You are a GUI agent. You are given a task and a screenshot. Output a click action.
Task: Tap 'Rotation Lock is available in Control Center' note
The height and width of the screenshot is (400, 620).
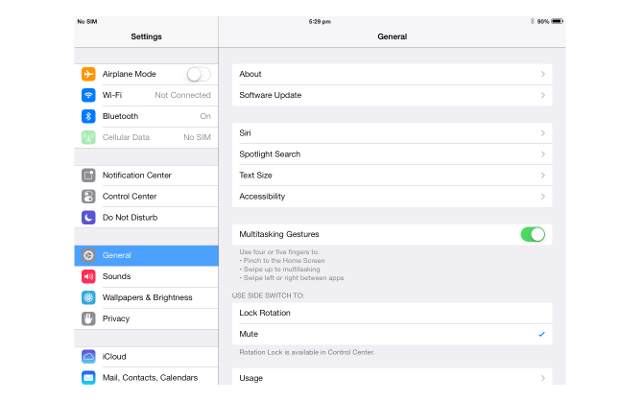(307, 352)
